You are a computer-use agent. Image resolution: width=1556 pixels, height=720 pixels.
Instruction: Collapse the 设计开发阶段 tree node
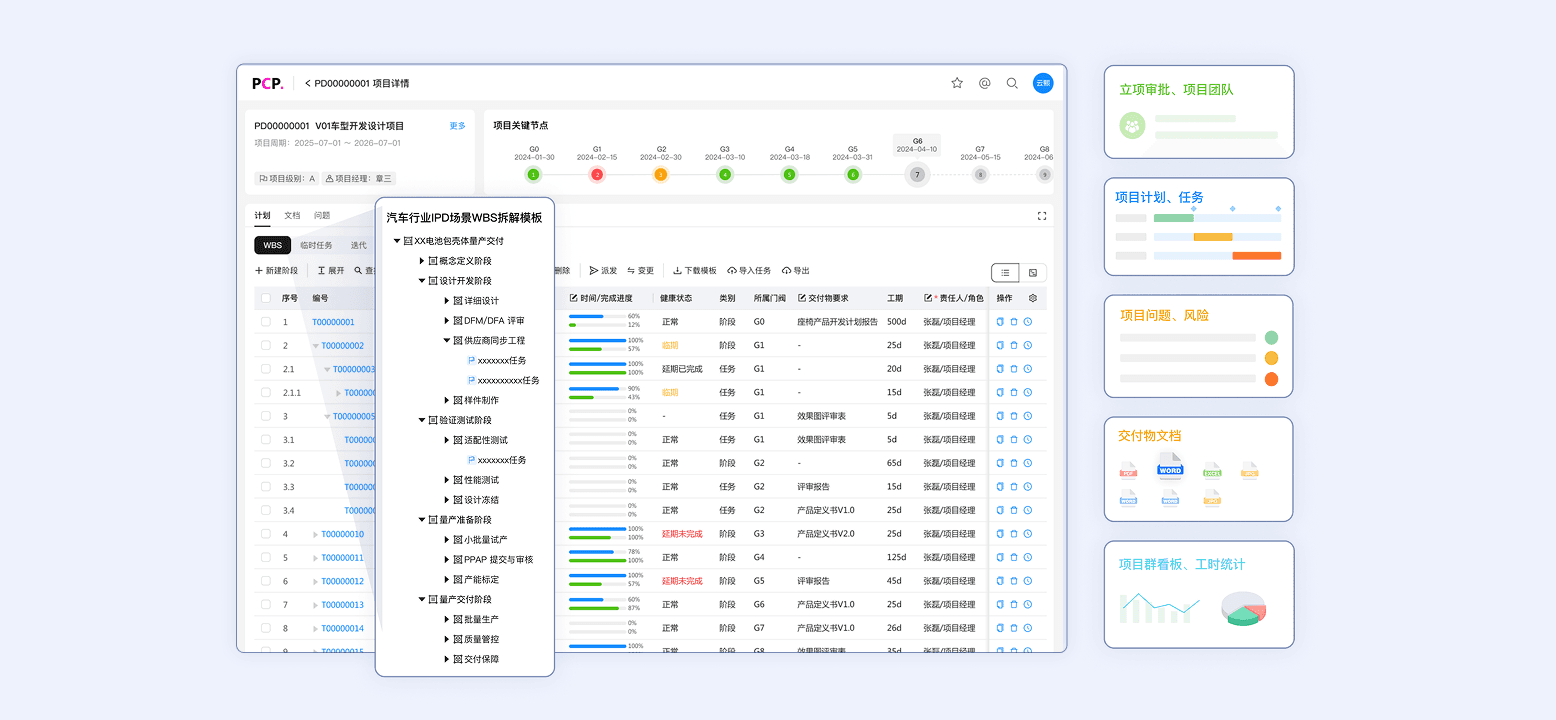pyautogui.click(x=423, y=281)
